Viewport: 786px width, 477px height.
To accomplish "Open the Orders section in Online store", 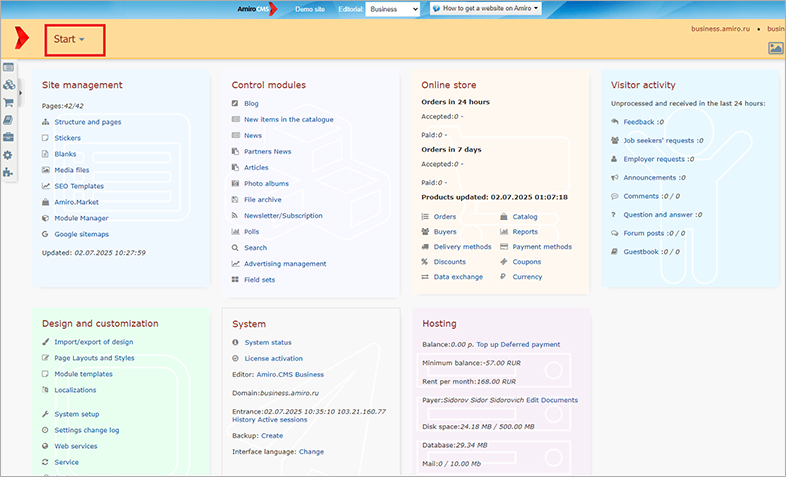I will click(x=445, y=217).
